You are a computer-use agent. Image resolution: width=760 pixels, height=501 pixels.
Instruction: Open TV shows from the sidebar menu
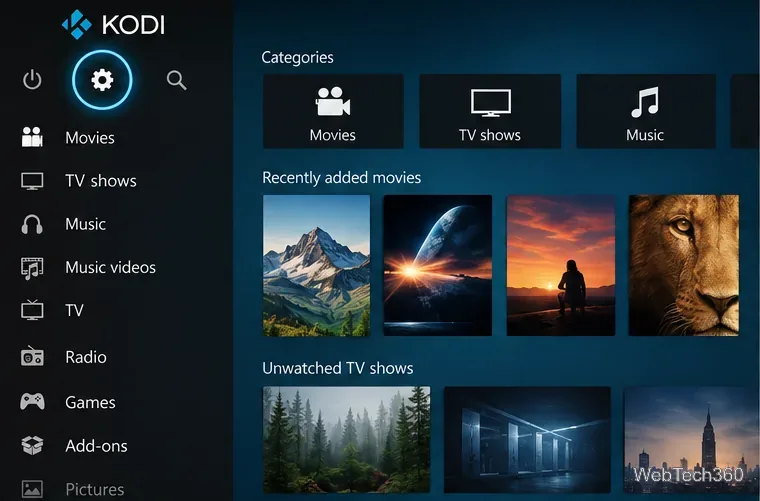tap(101, 181)
